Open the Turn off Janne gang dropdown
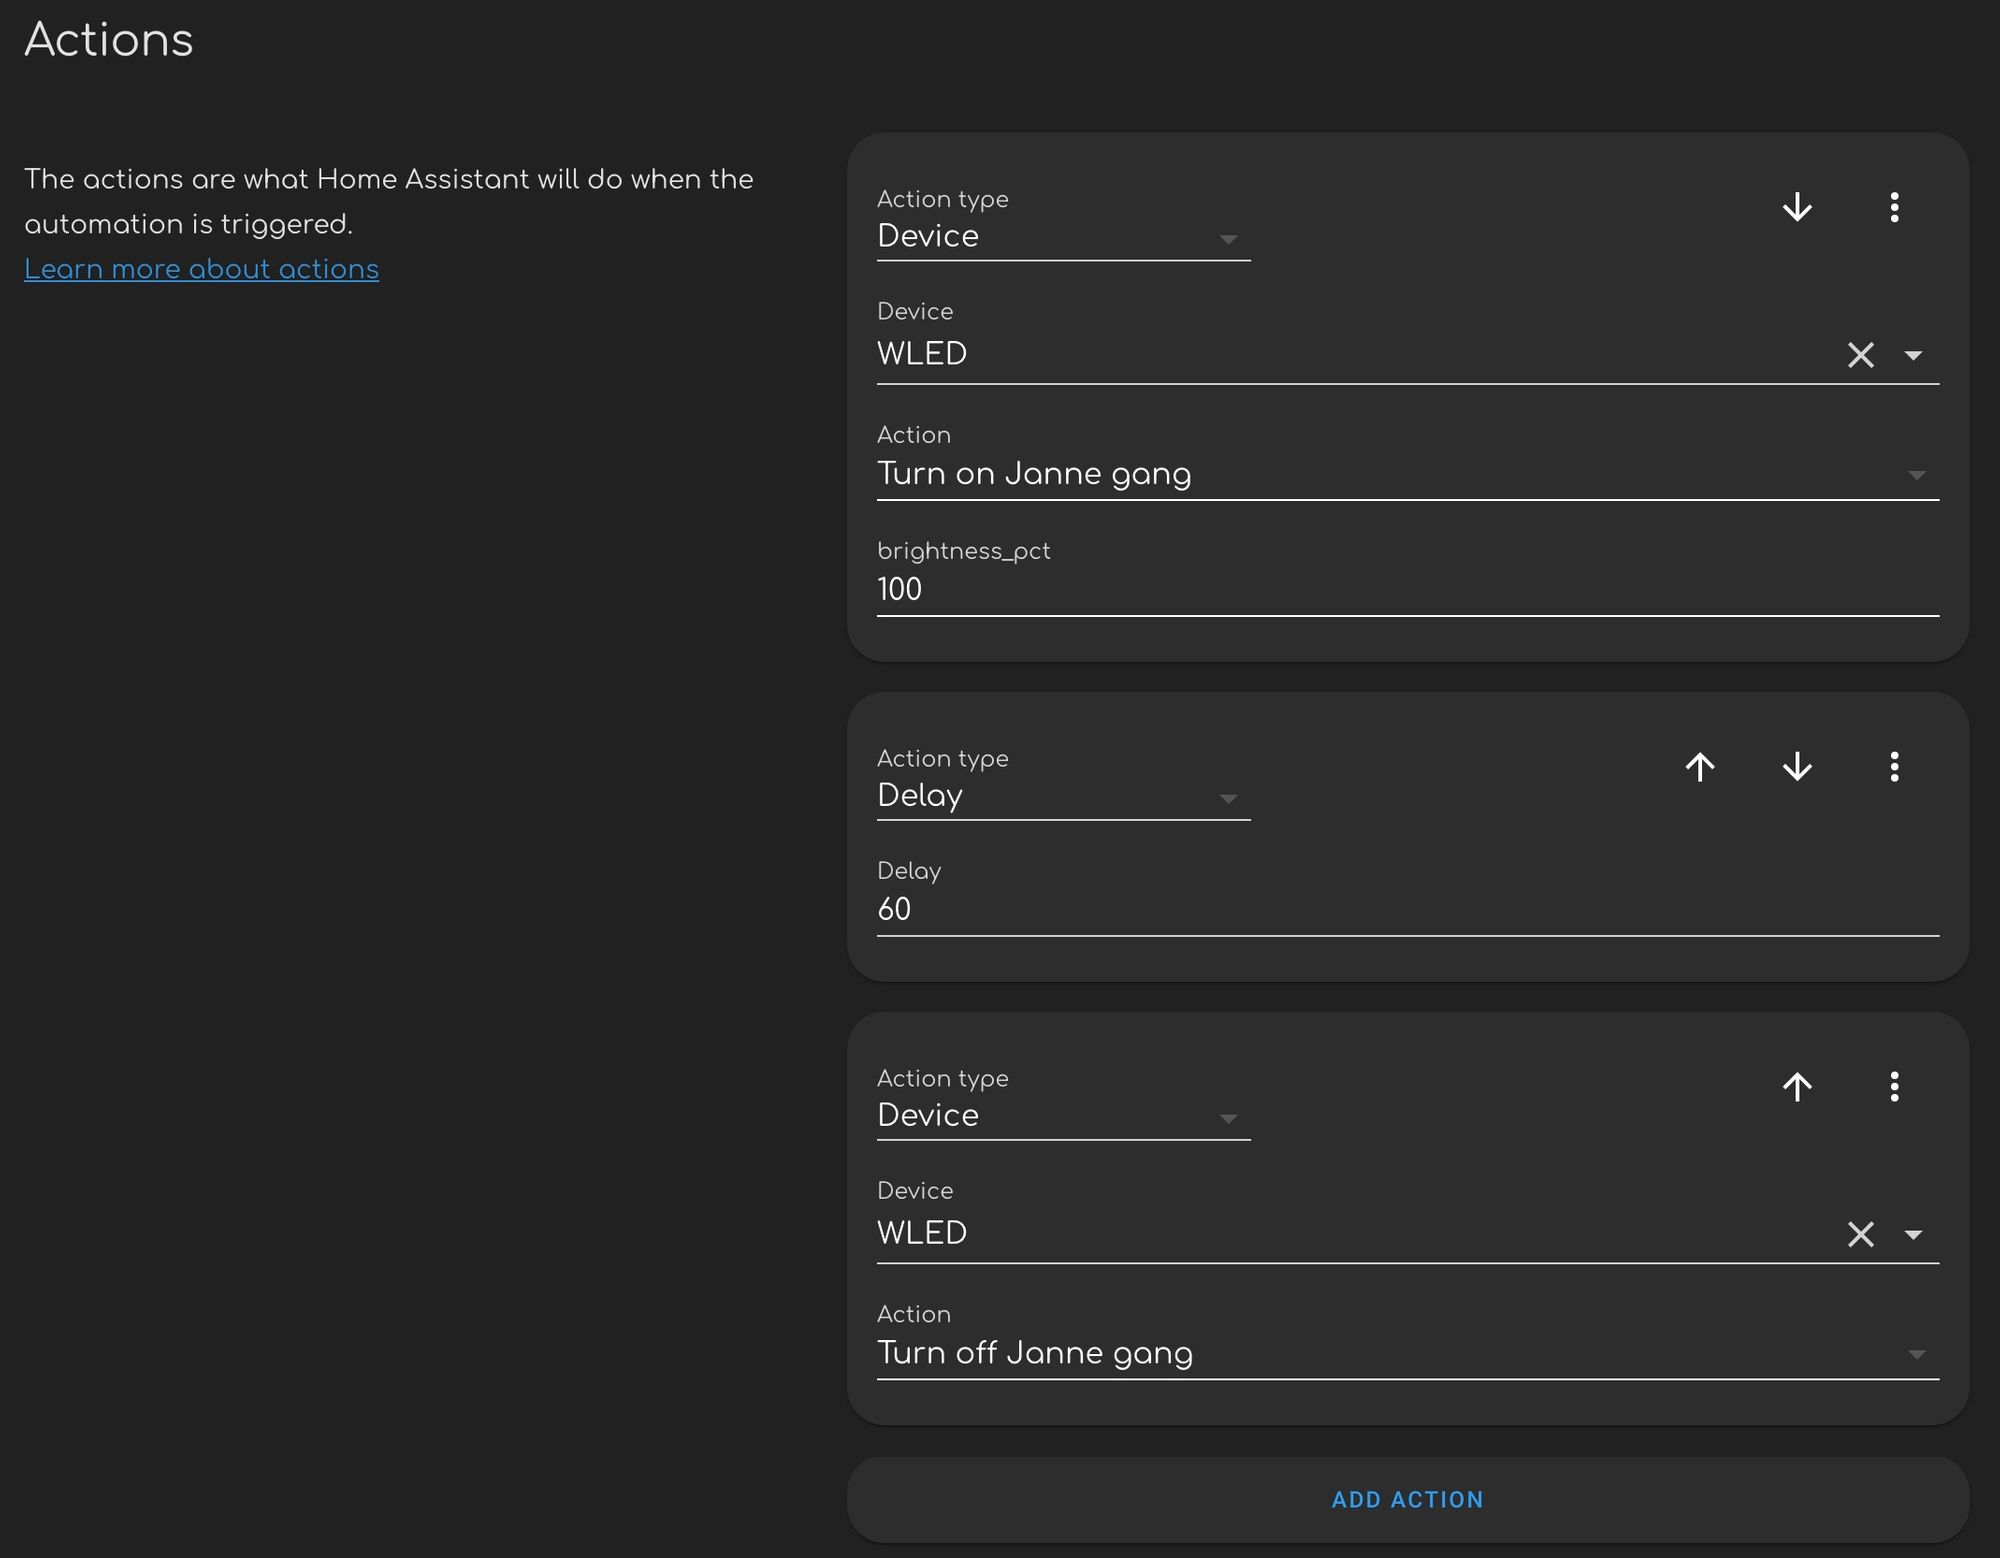This screenshot has width=2000, height=1558. pos(1406,1353)
